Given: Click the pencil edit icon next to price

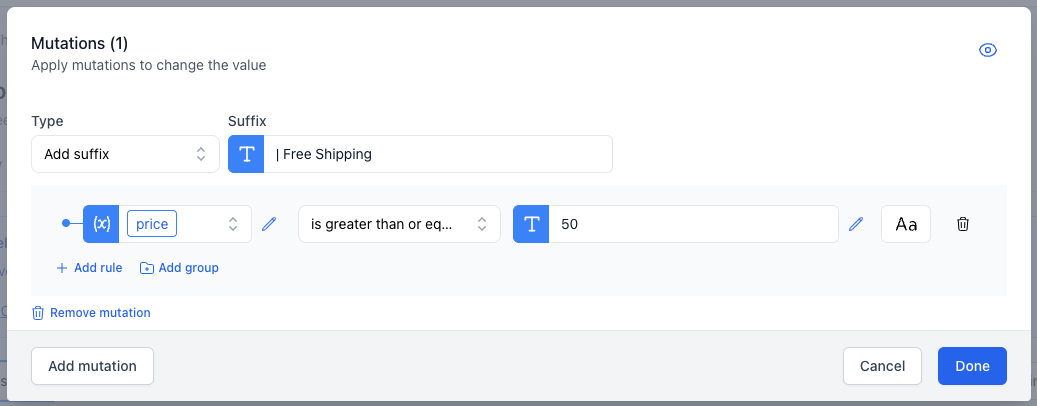Looking at the screenshot, I should pyautogui.click(x=269, y=224).
